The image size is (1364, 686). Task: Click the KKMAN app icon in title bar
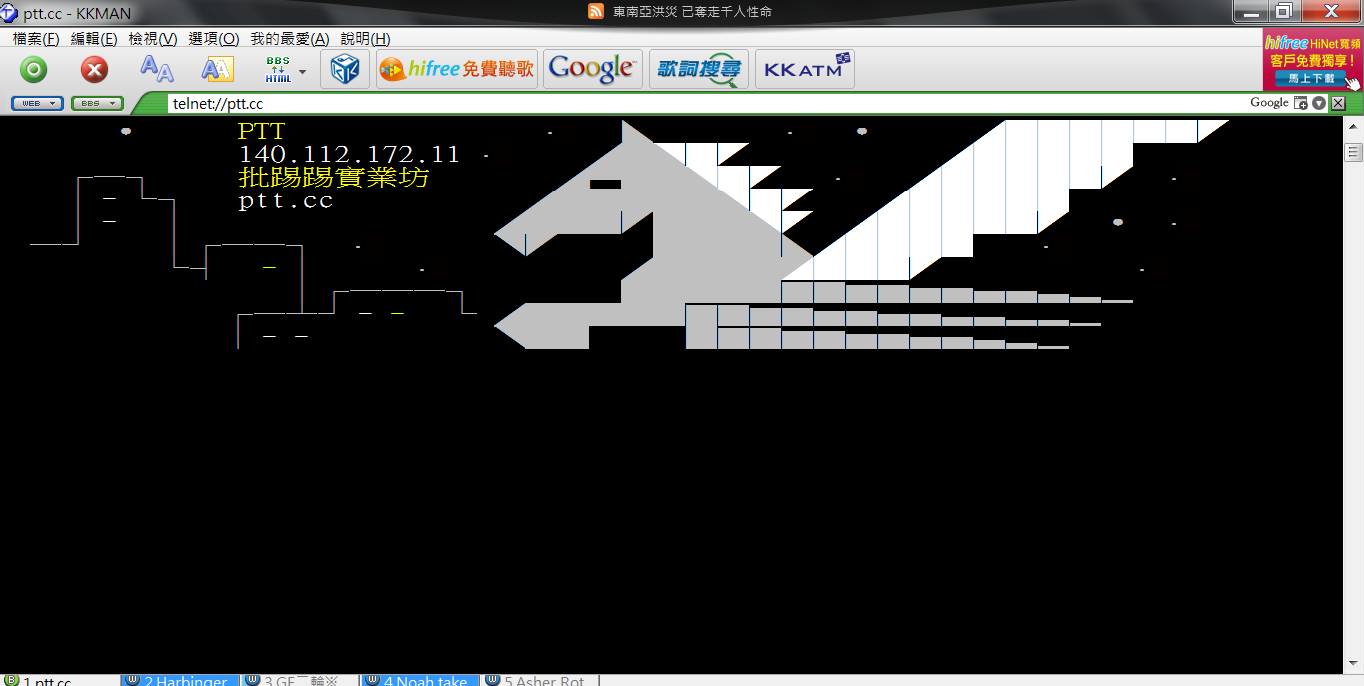(x=10, y=12)
